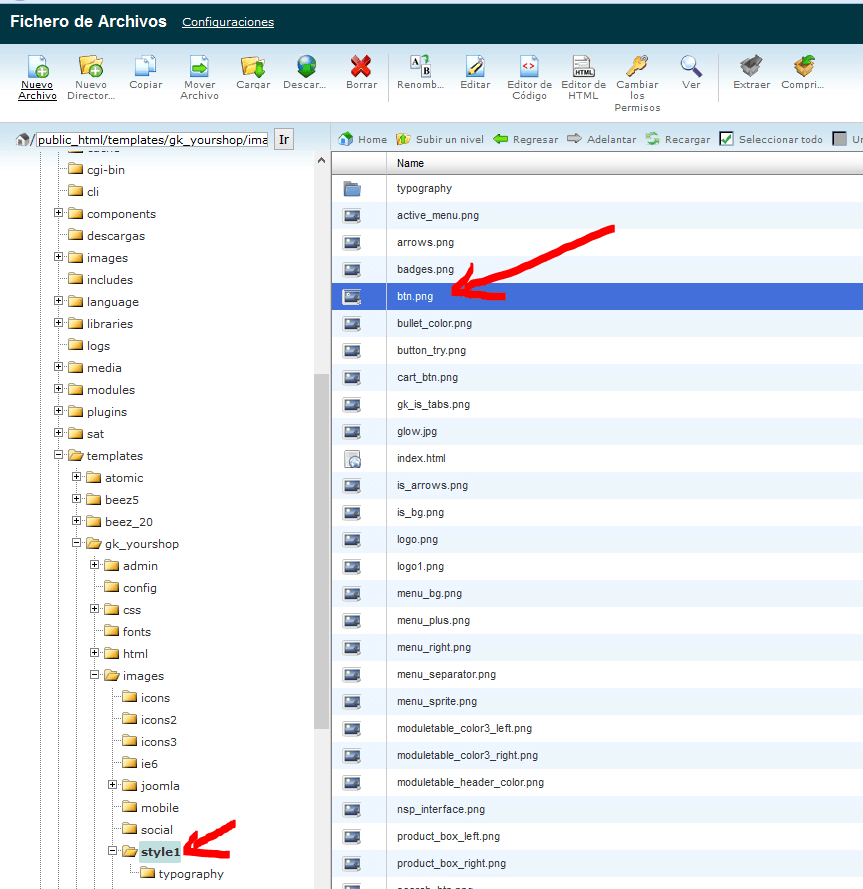Screen dimensions: 863x889
Task: Click the Renombrar toolbar icon
Action: [x=420, y=66]
